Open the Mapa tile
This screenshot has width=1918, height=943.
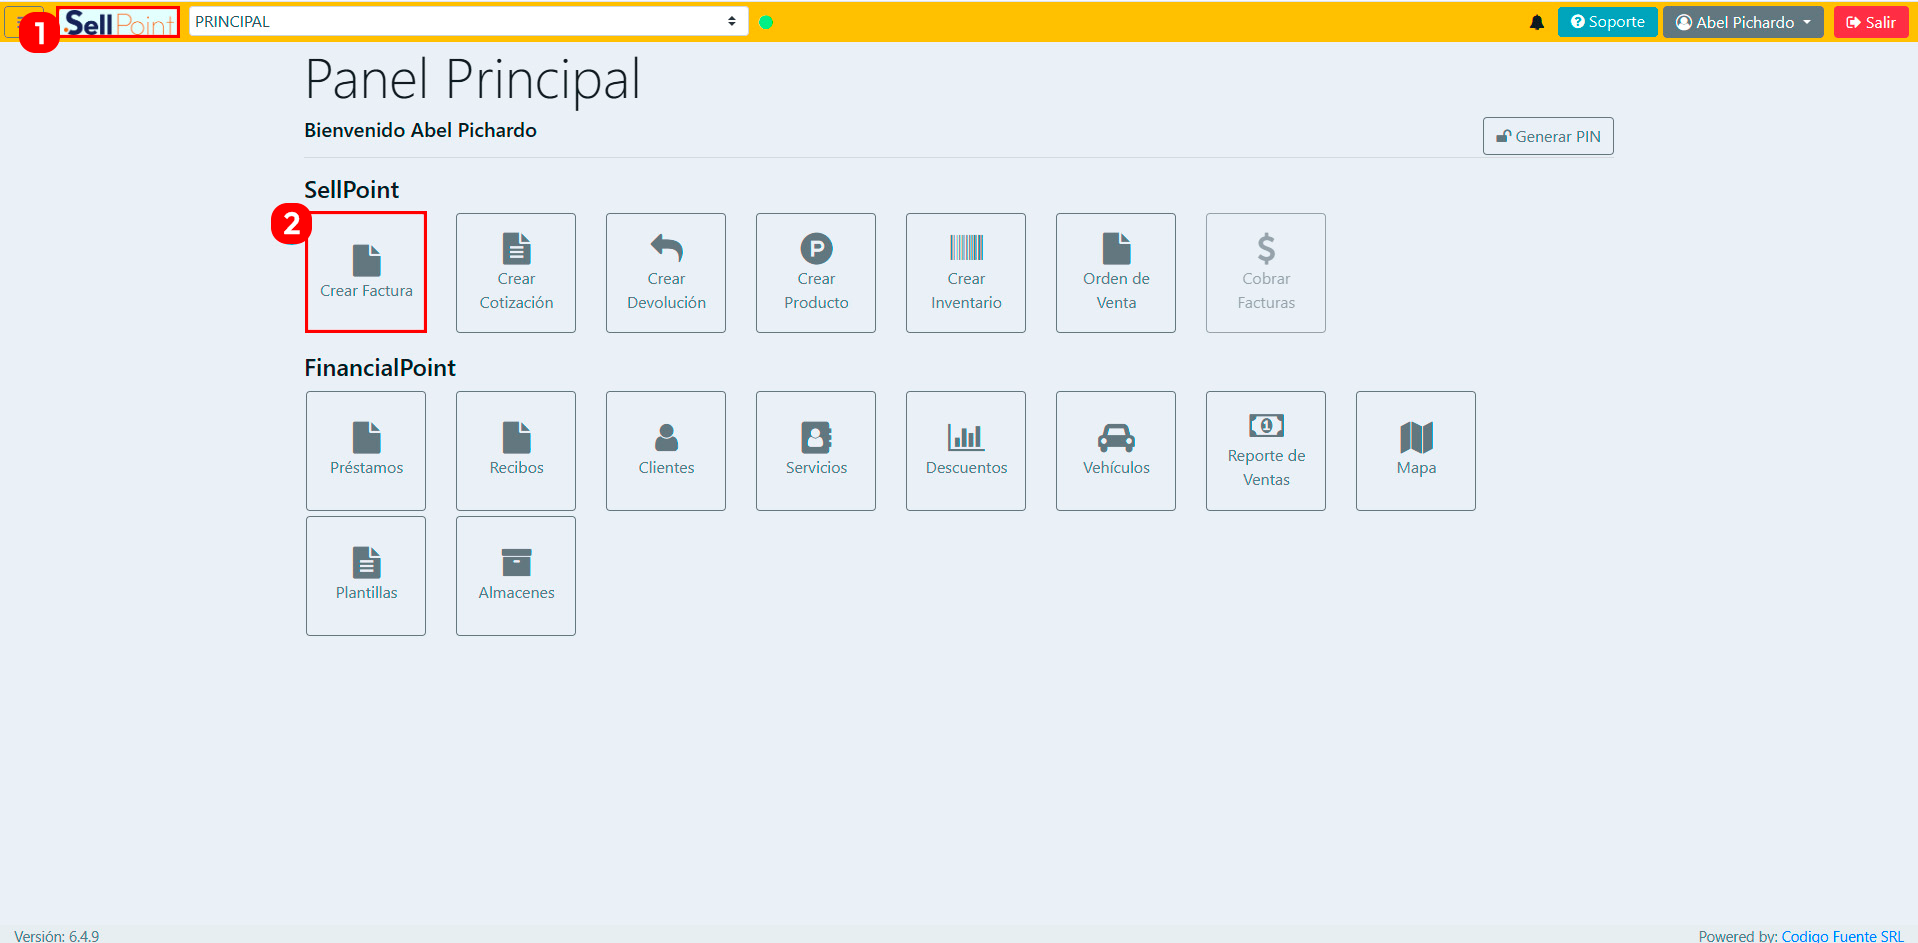click(x=1416, y=451)
